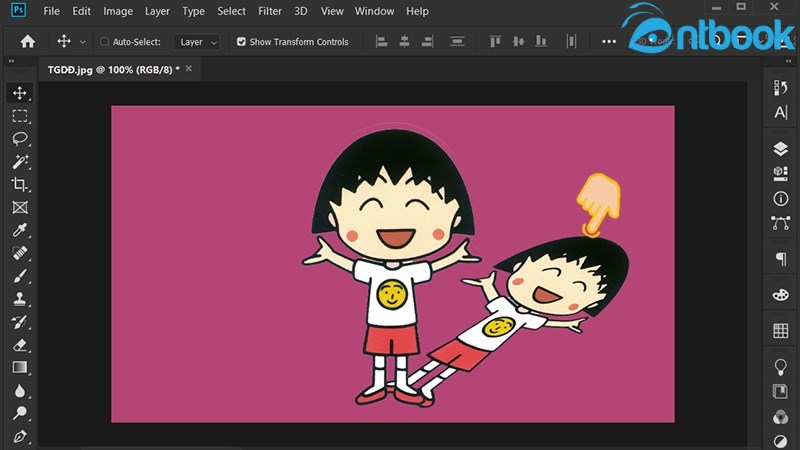Align bottom edges in options bar
The image size is (800, 450).
pyautogui.click(x=541, y=41)
